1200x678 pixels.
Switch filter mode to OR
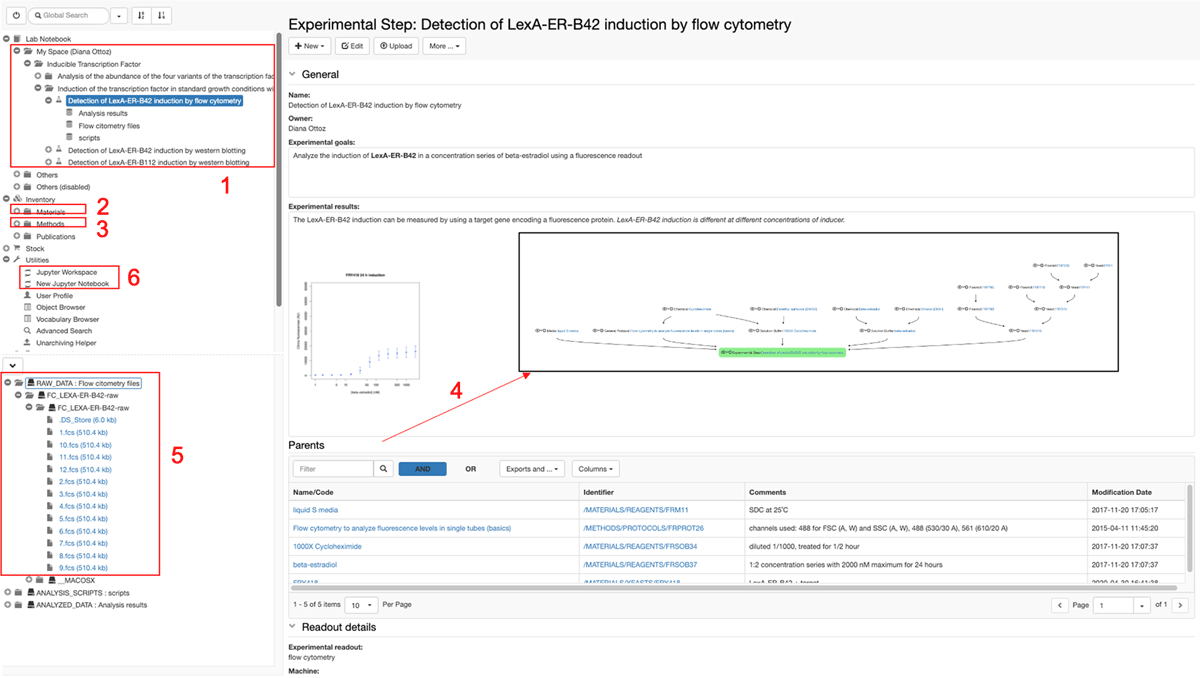[471, 468]
